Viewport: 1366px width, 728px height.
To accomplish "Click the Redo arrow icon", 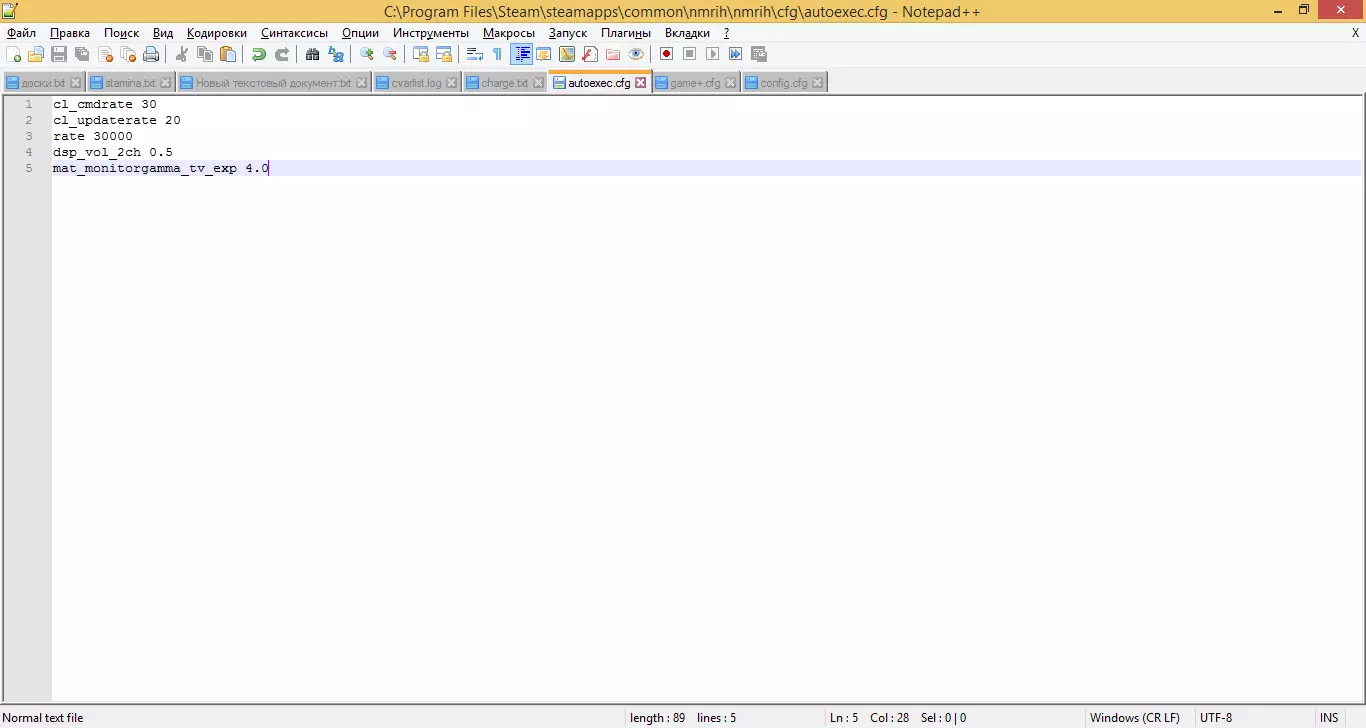I will [282, 54].
